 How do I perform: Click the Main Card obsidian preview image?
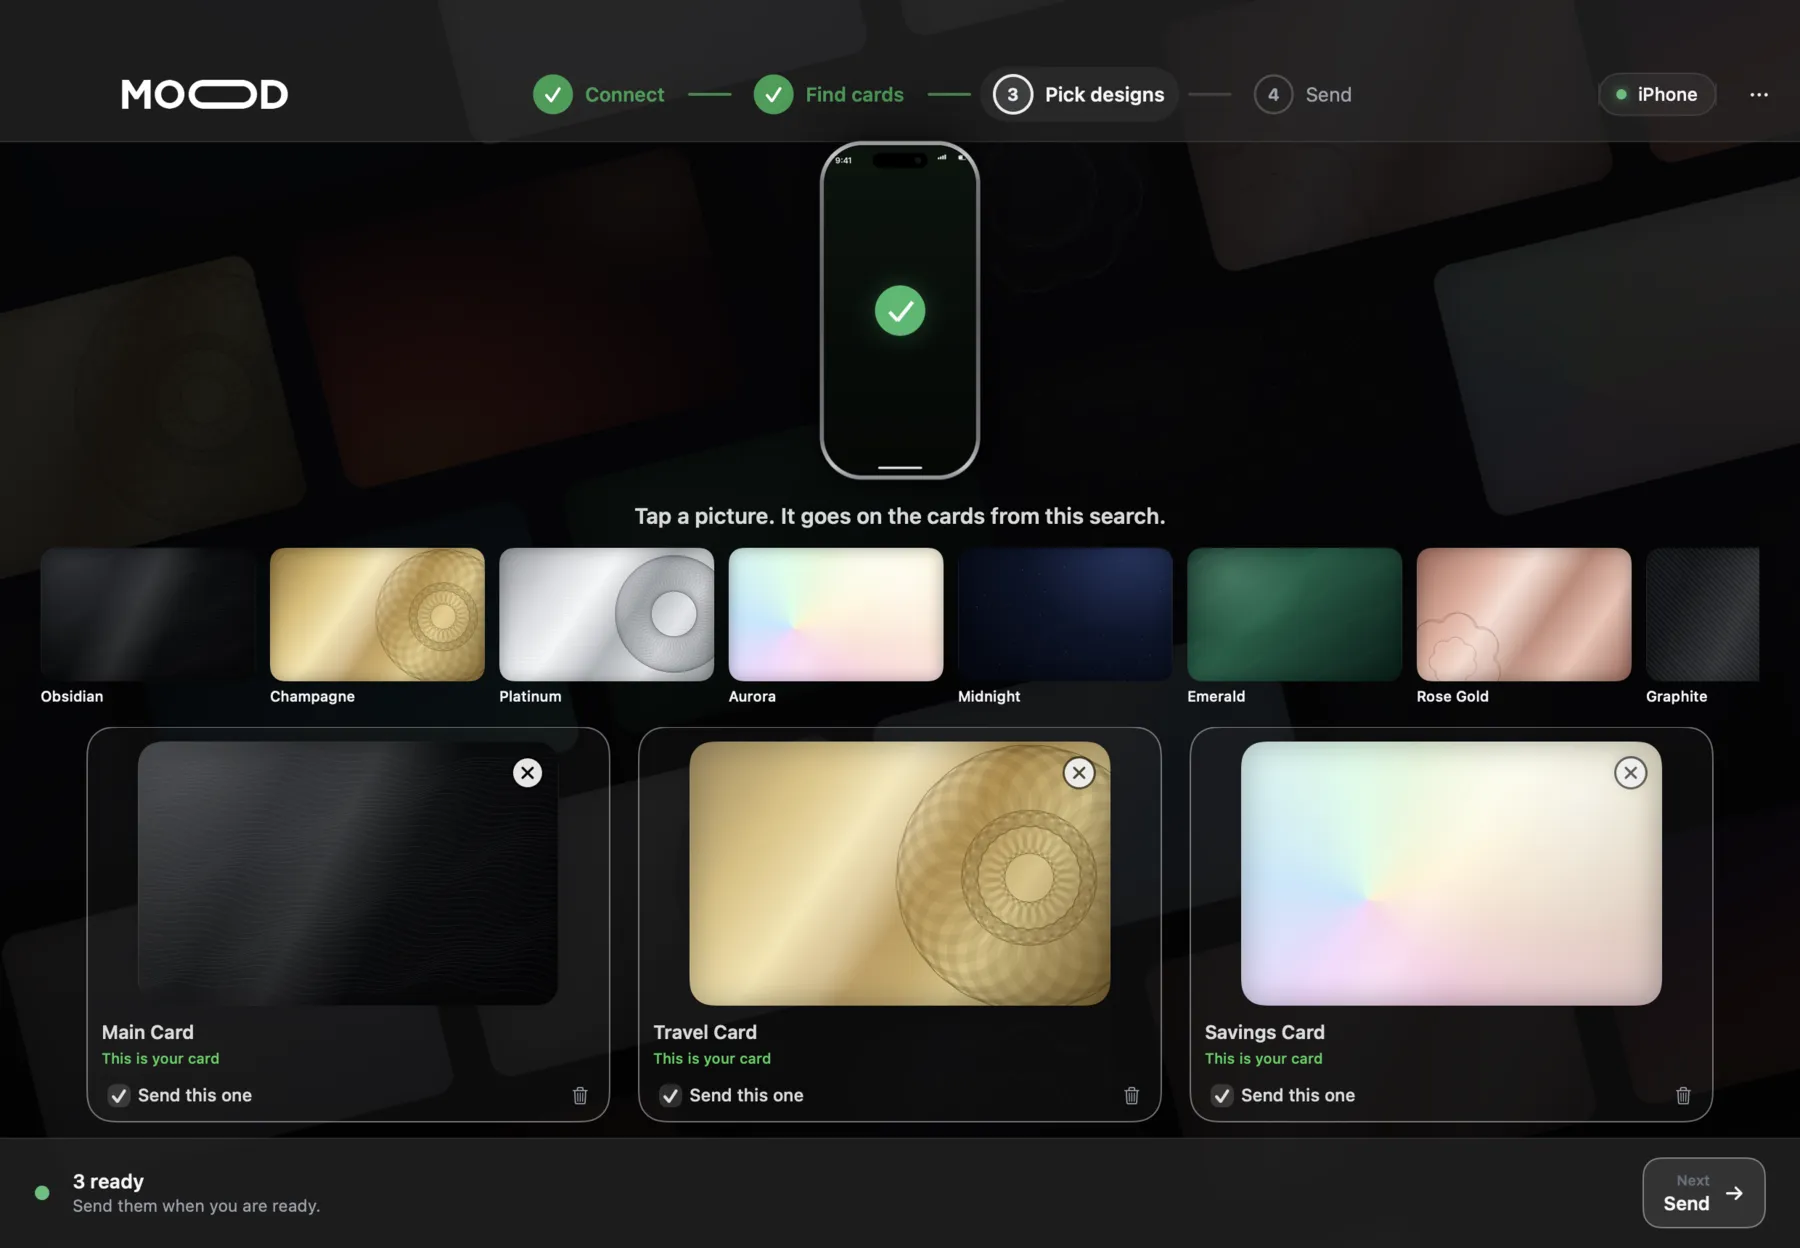[347, 873]
